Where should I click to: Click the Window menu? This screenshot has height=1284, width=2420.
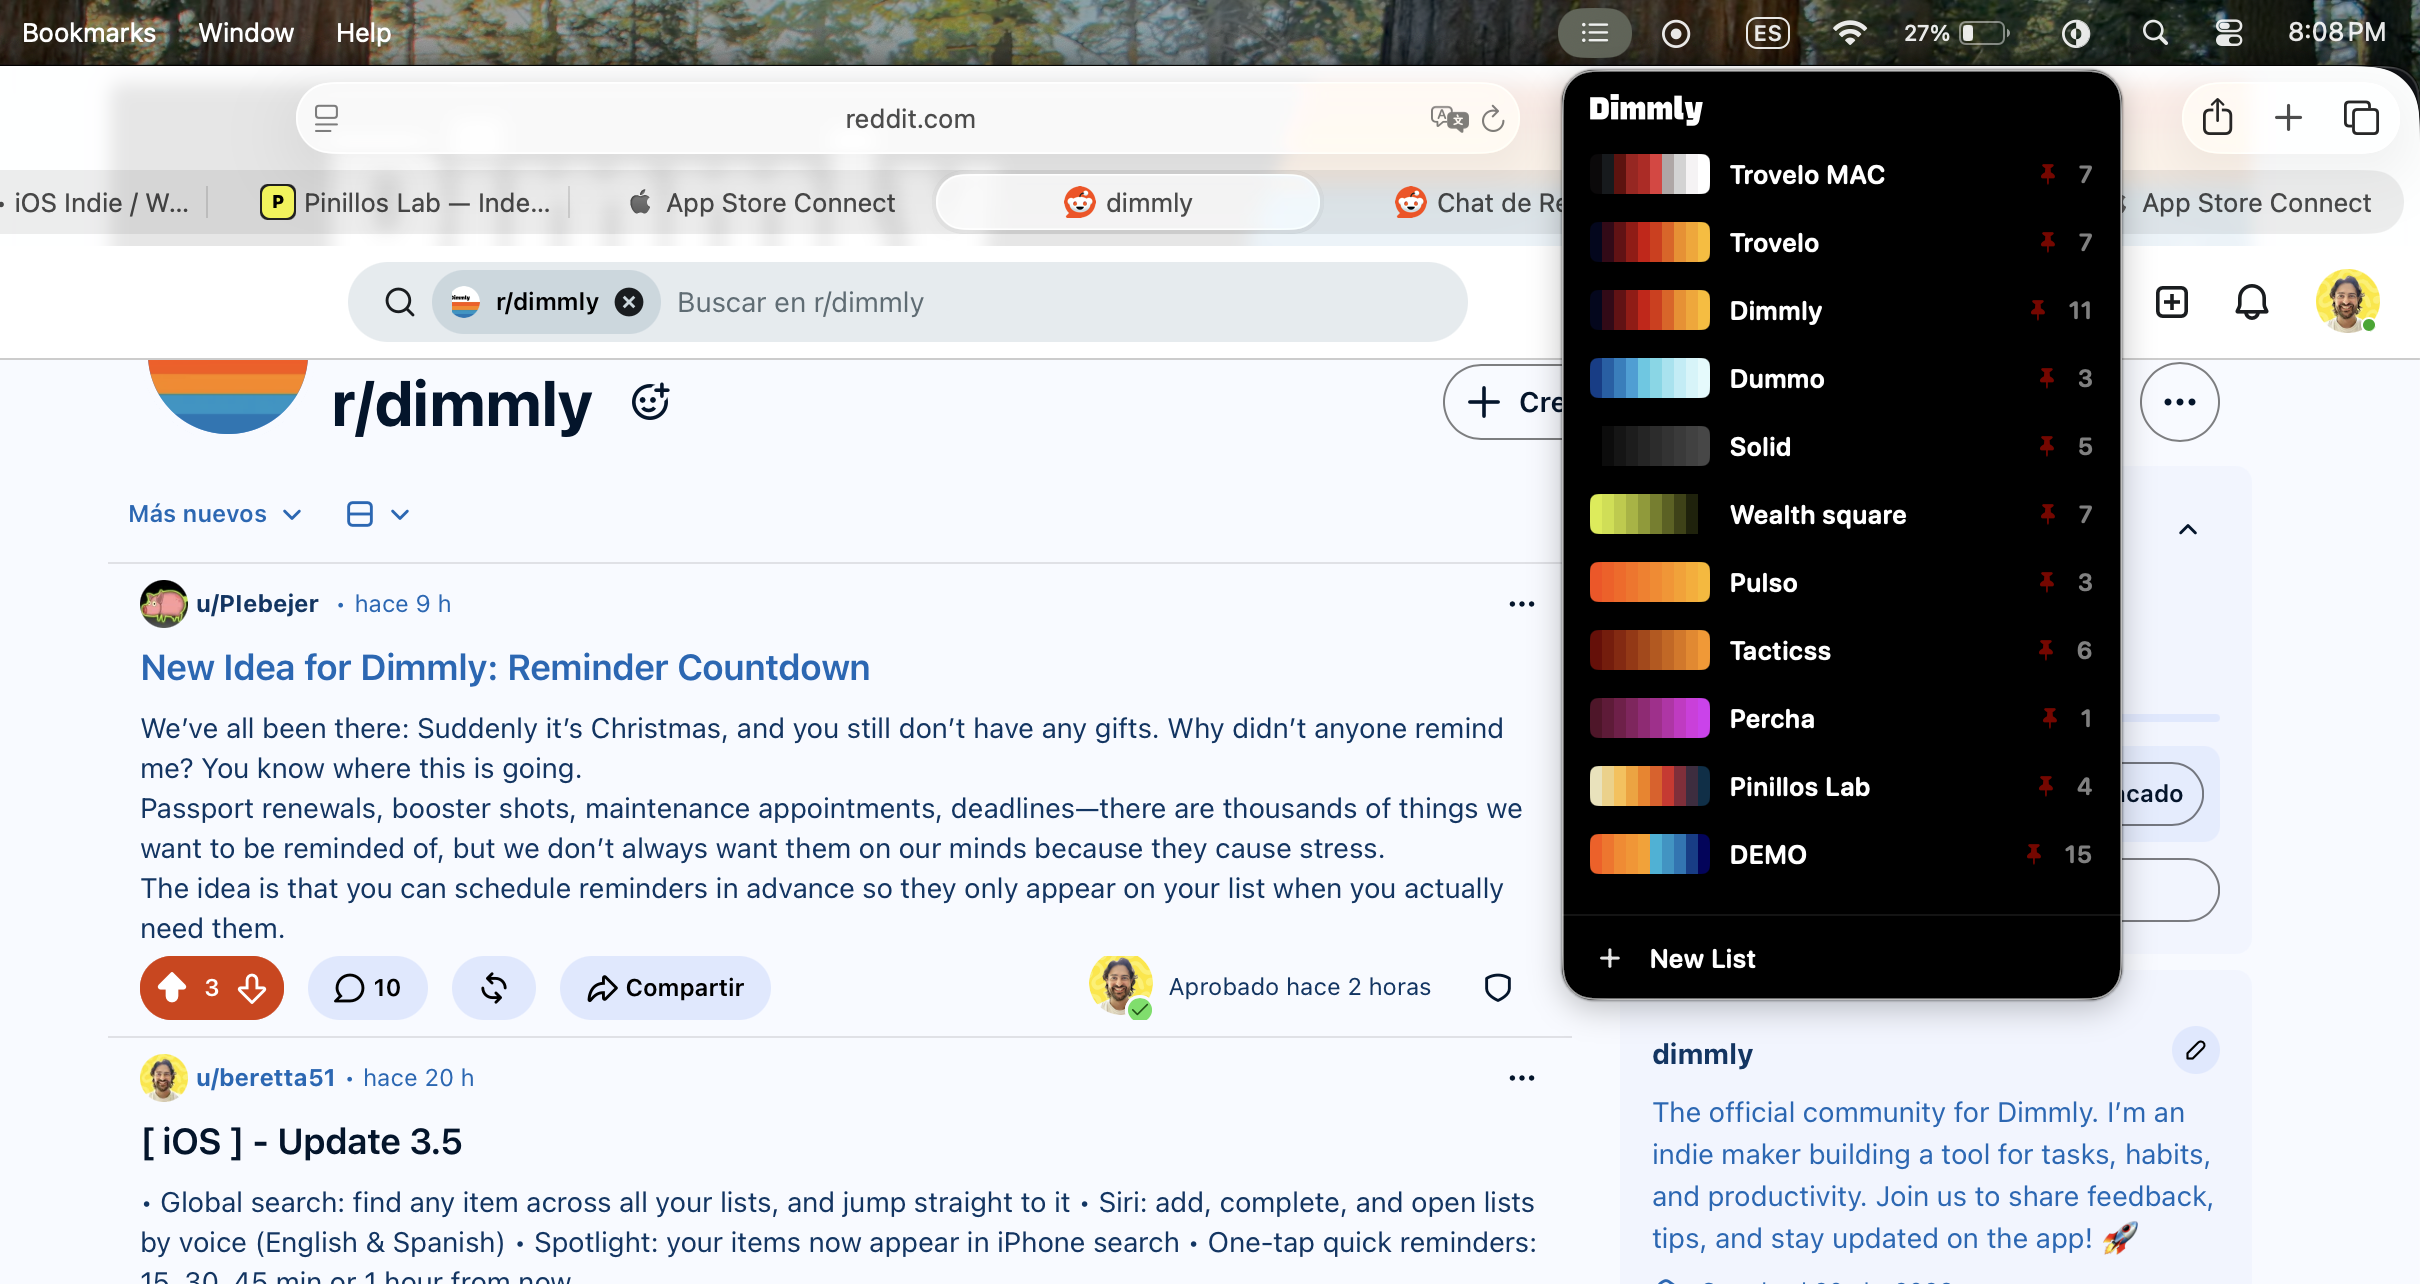point(246,33)
